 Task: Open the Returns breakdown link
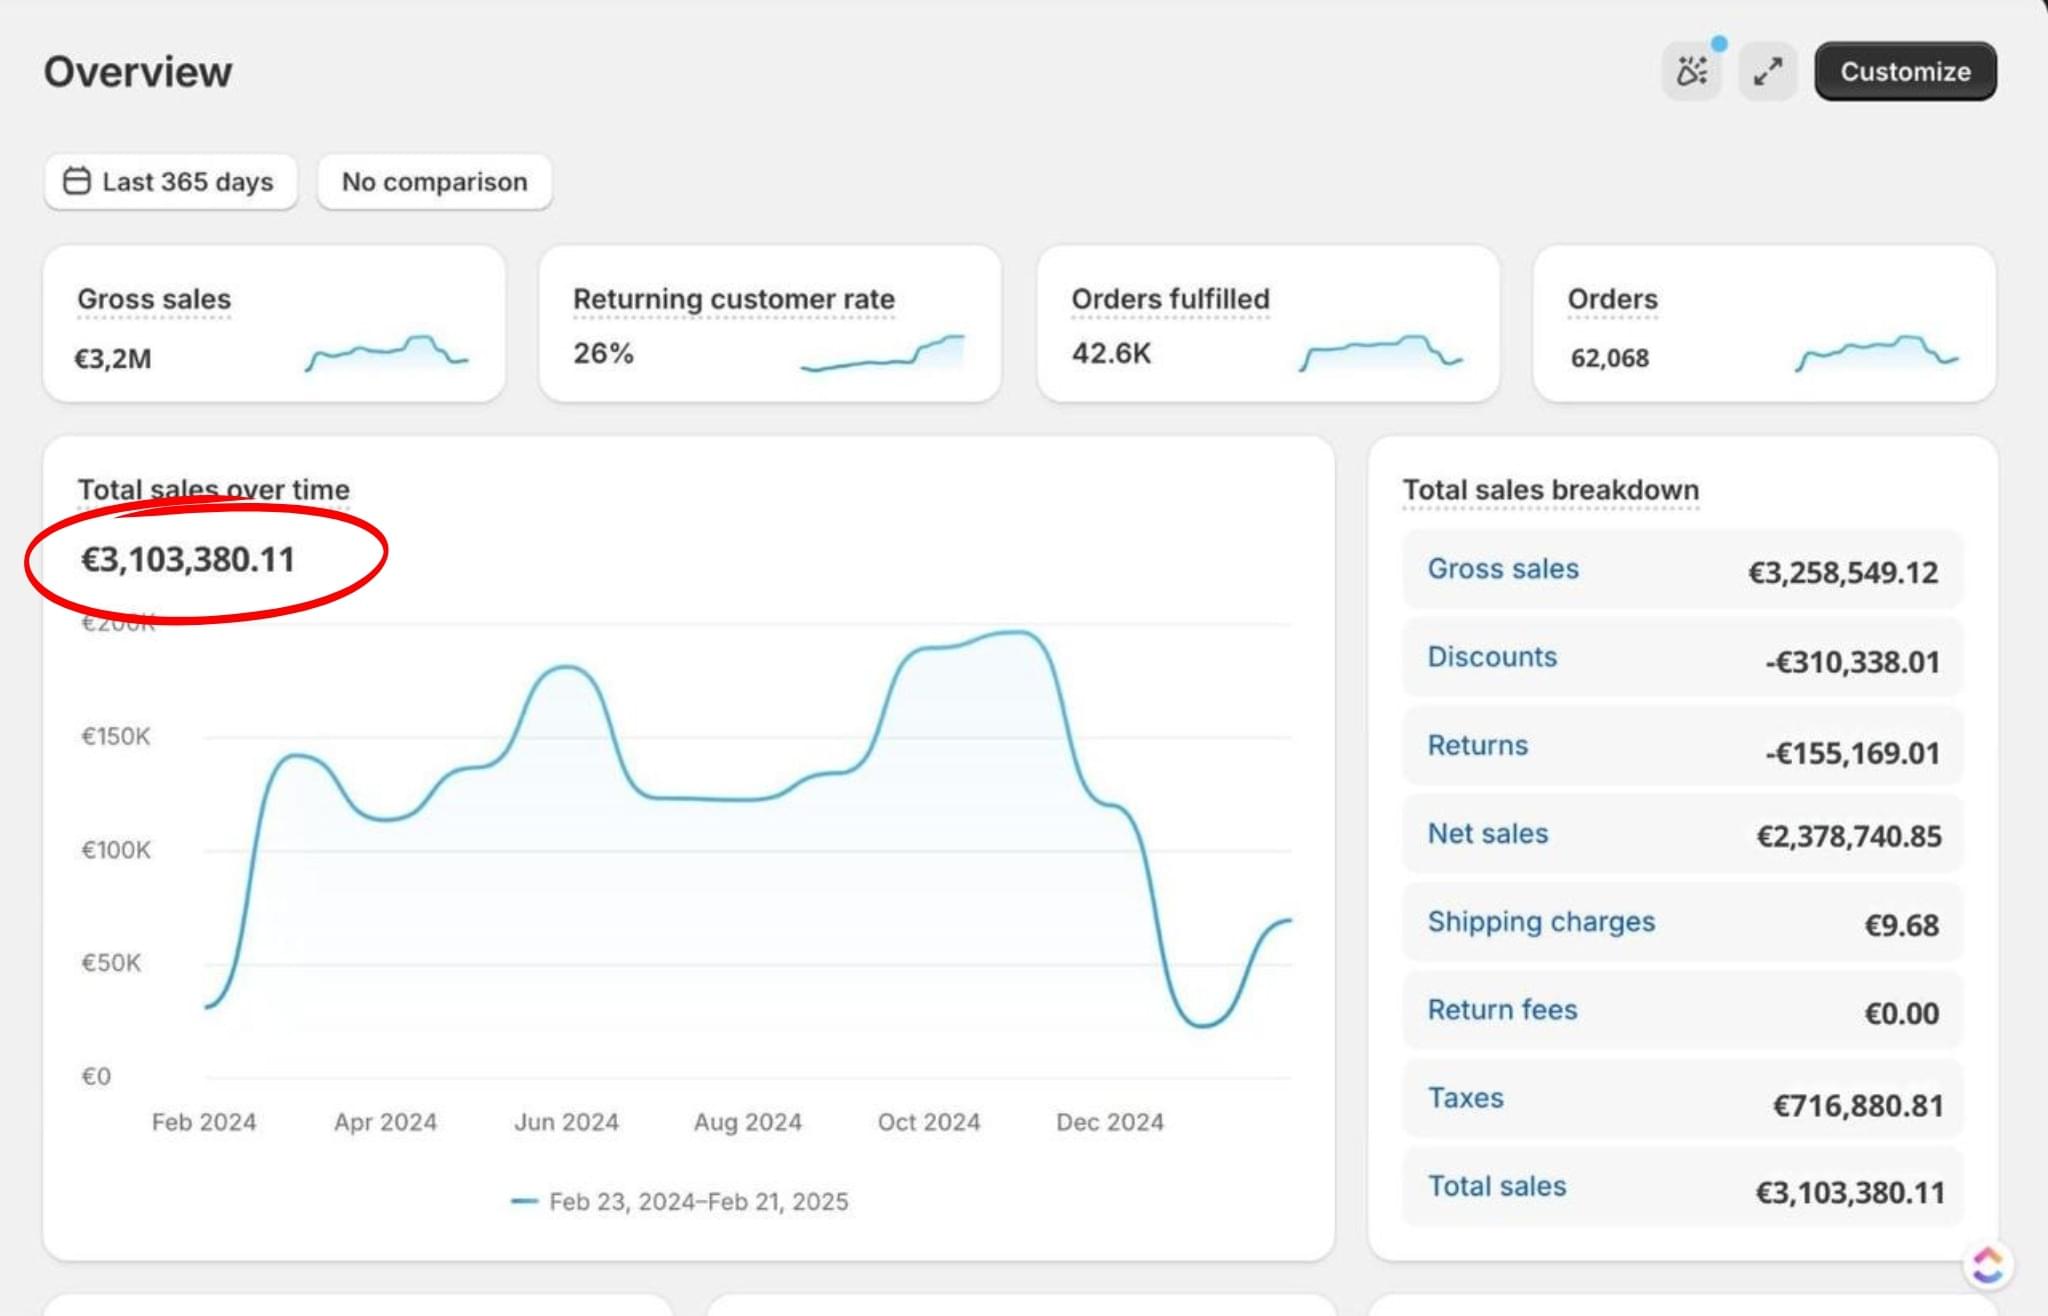pyautogui.click(x=1477, y=745)
